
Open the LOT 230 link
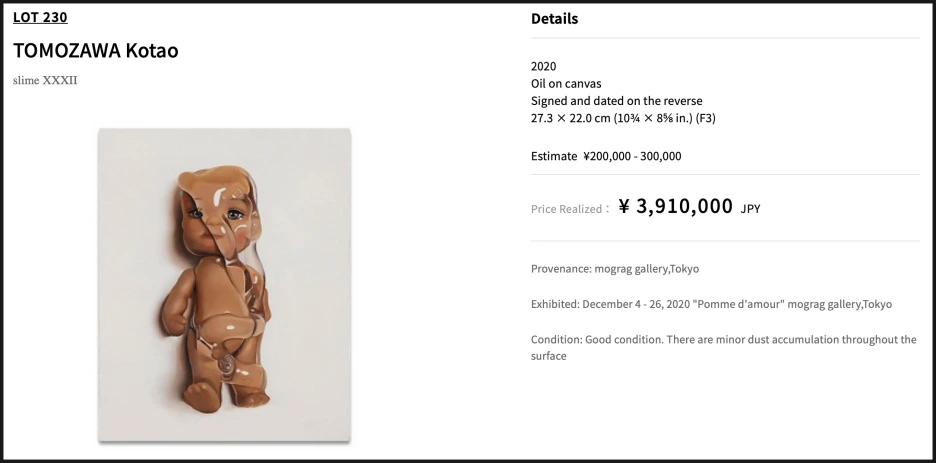coord(40,17)
